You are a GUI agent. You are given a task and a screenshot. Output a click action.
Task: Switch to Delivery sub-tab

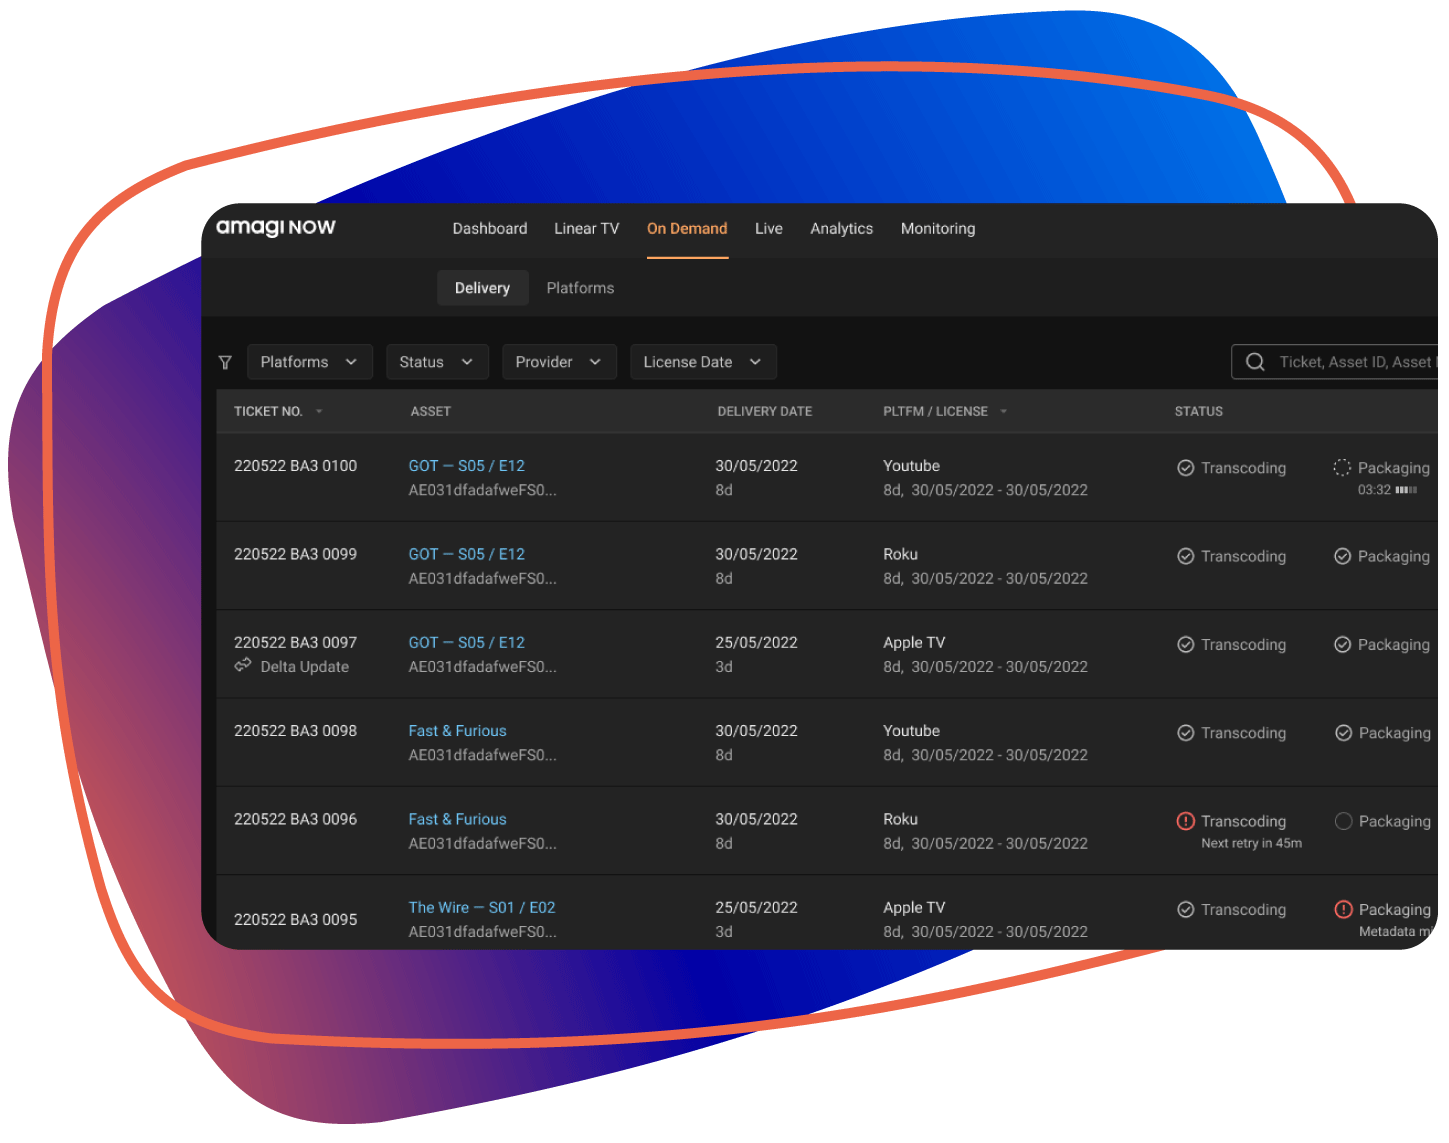(482, 288)
